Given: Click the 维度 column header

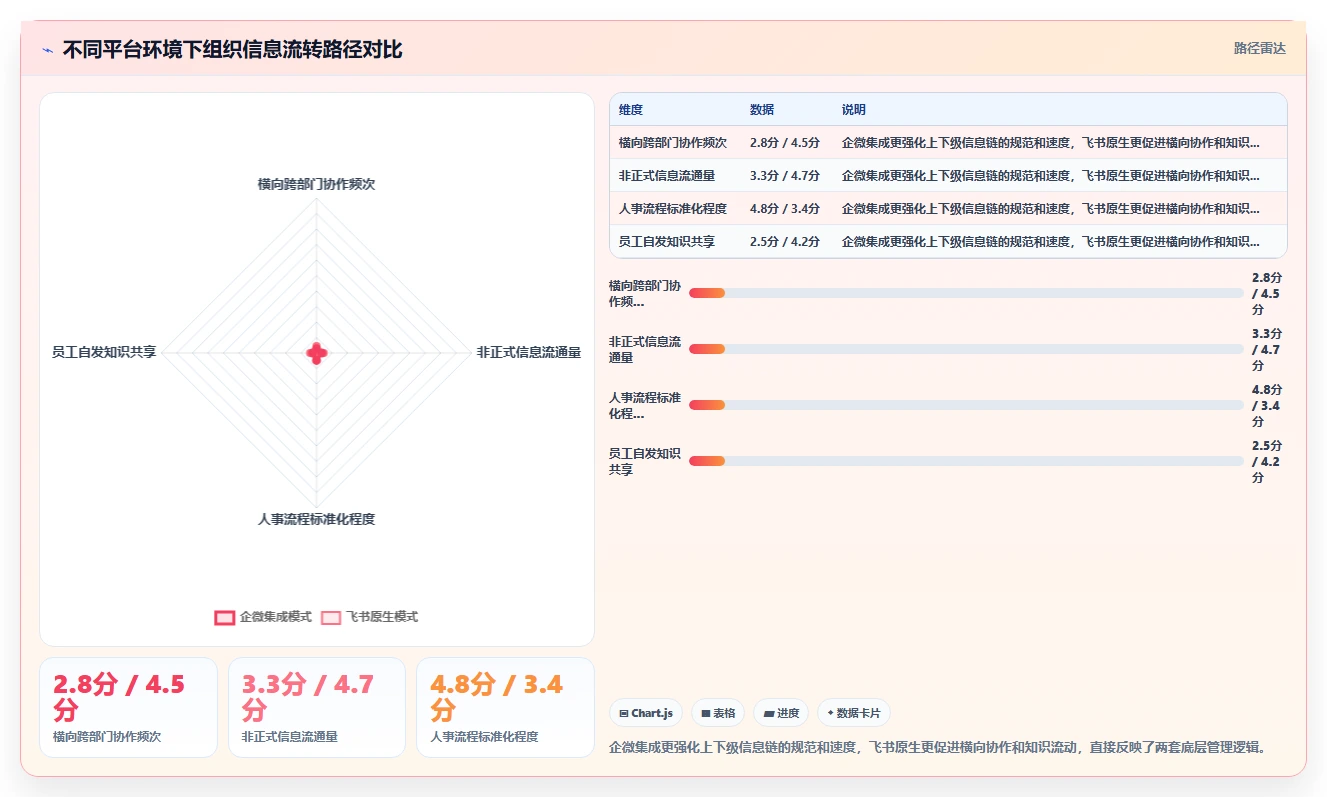Looking at the screenshot, I should tap(631, 110).
